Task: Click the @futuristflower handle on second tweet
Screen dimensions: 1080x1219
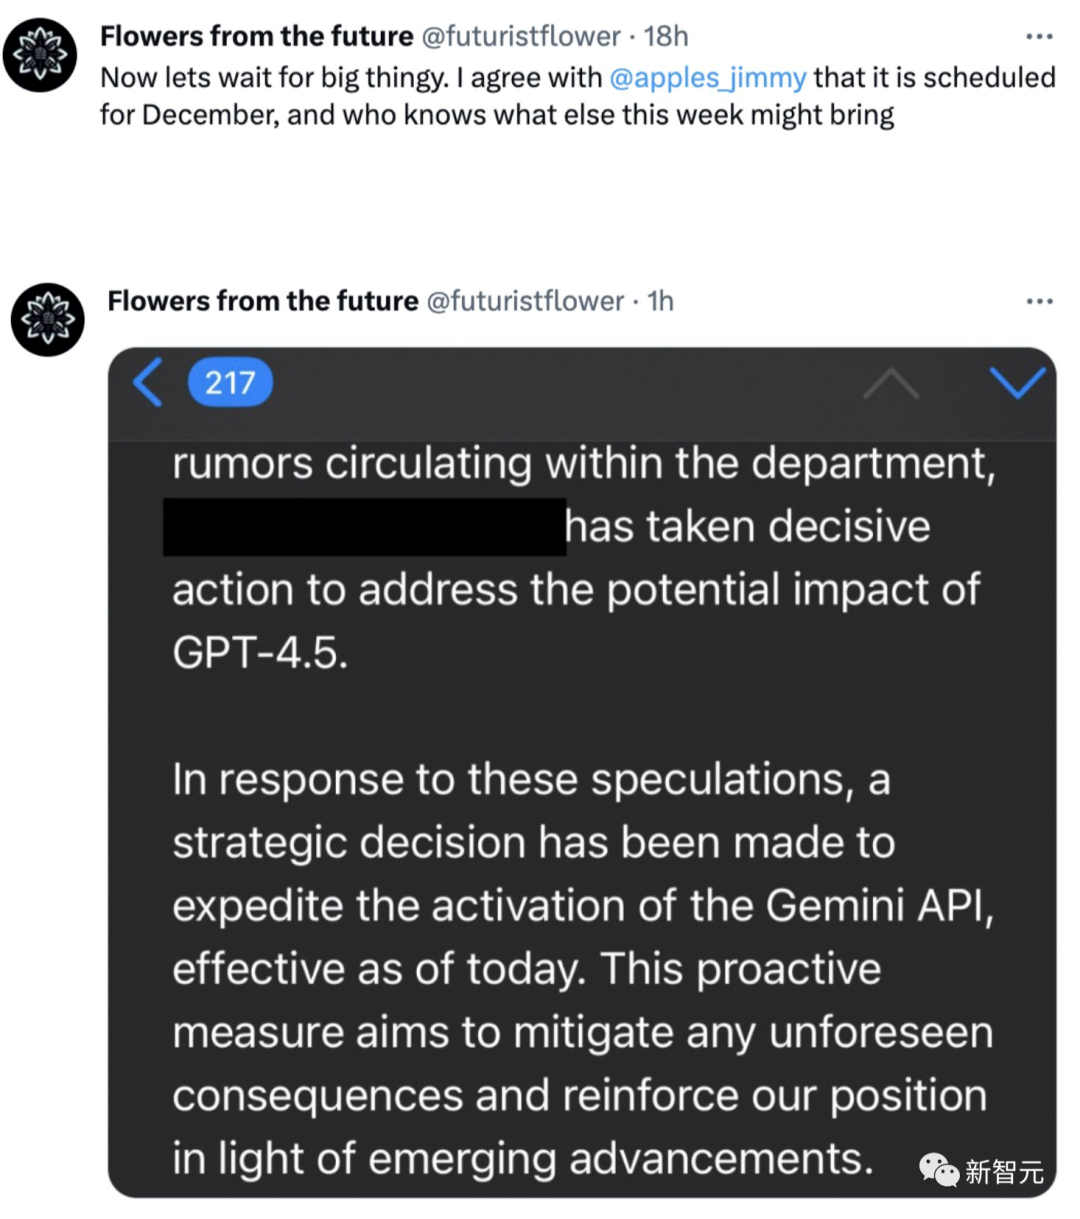Action: point(526,301)
